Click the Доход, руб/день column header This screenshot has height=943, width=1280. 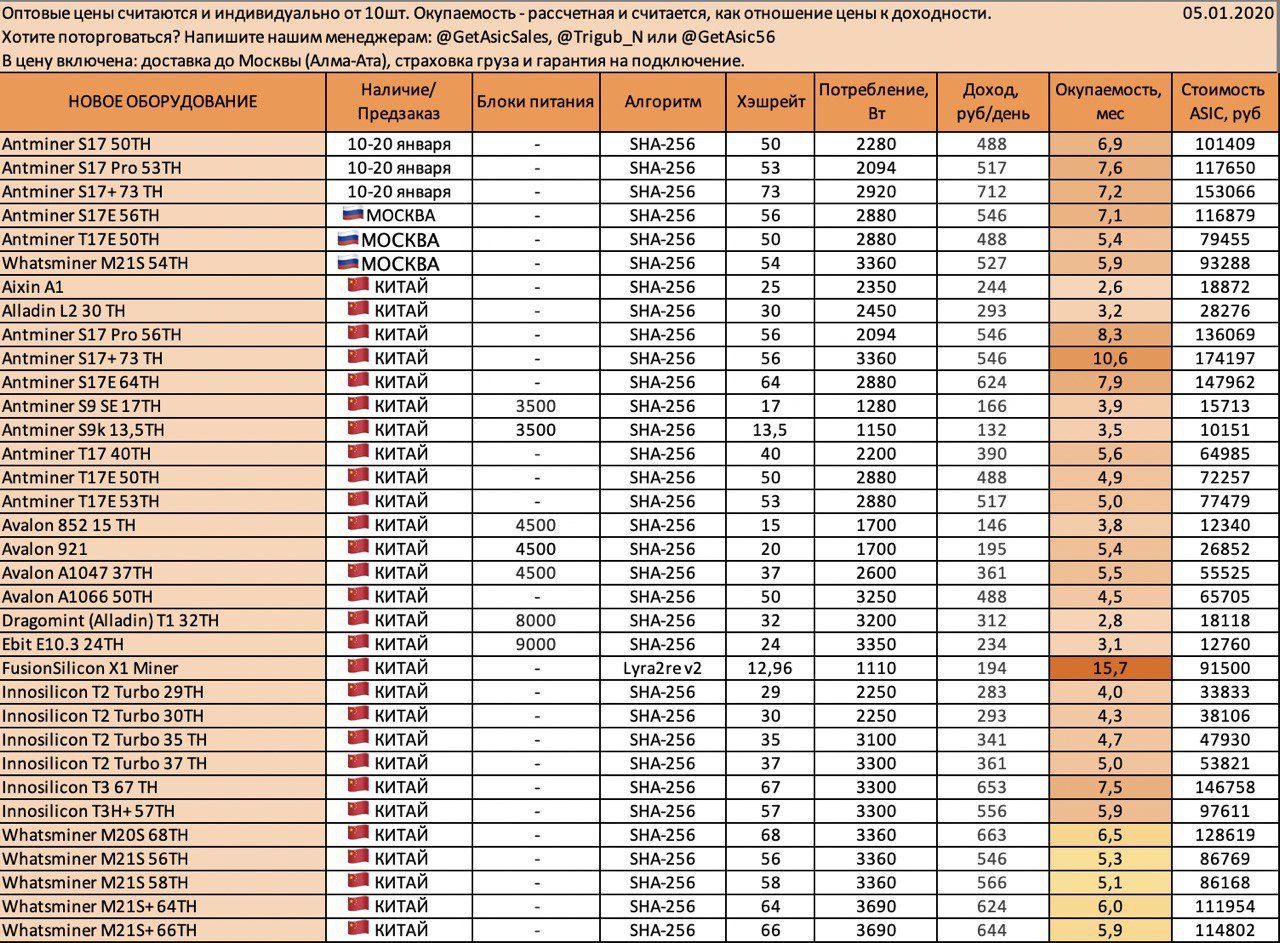(991, 102)
